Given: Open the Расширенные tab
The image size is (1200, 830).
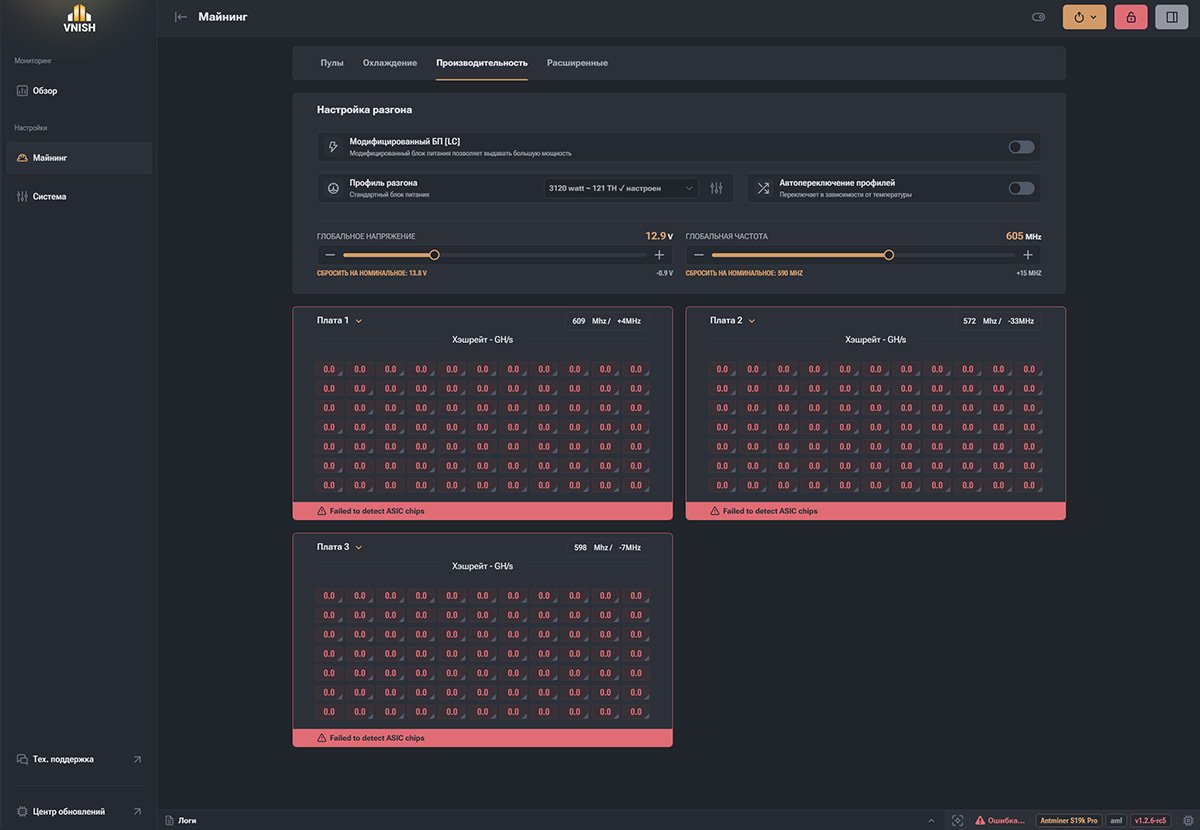Looking at the screenshot, I should coord(577,63).
